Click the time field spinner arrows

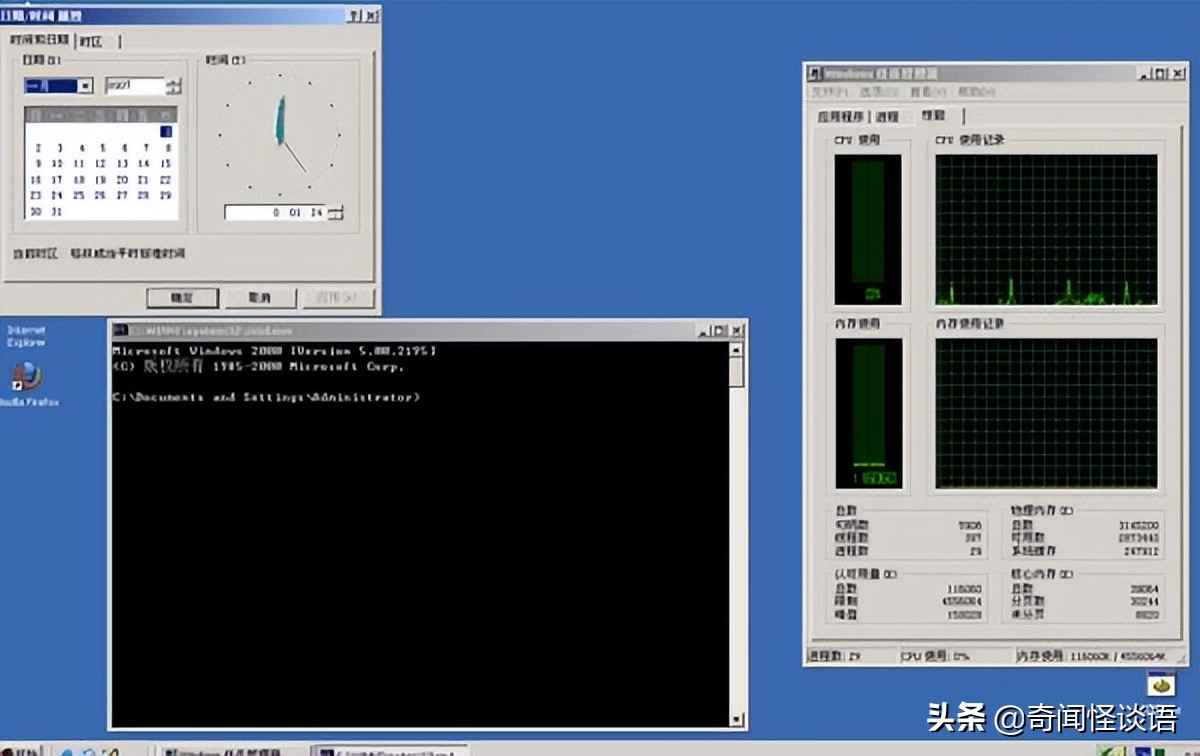tap(336, 212)
